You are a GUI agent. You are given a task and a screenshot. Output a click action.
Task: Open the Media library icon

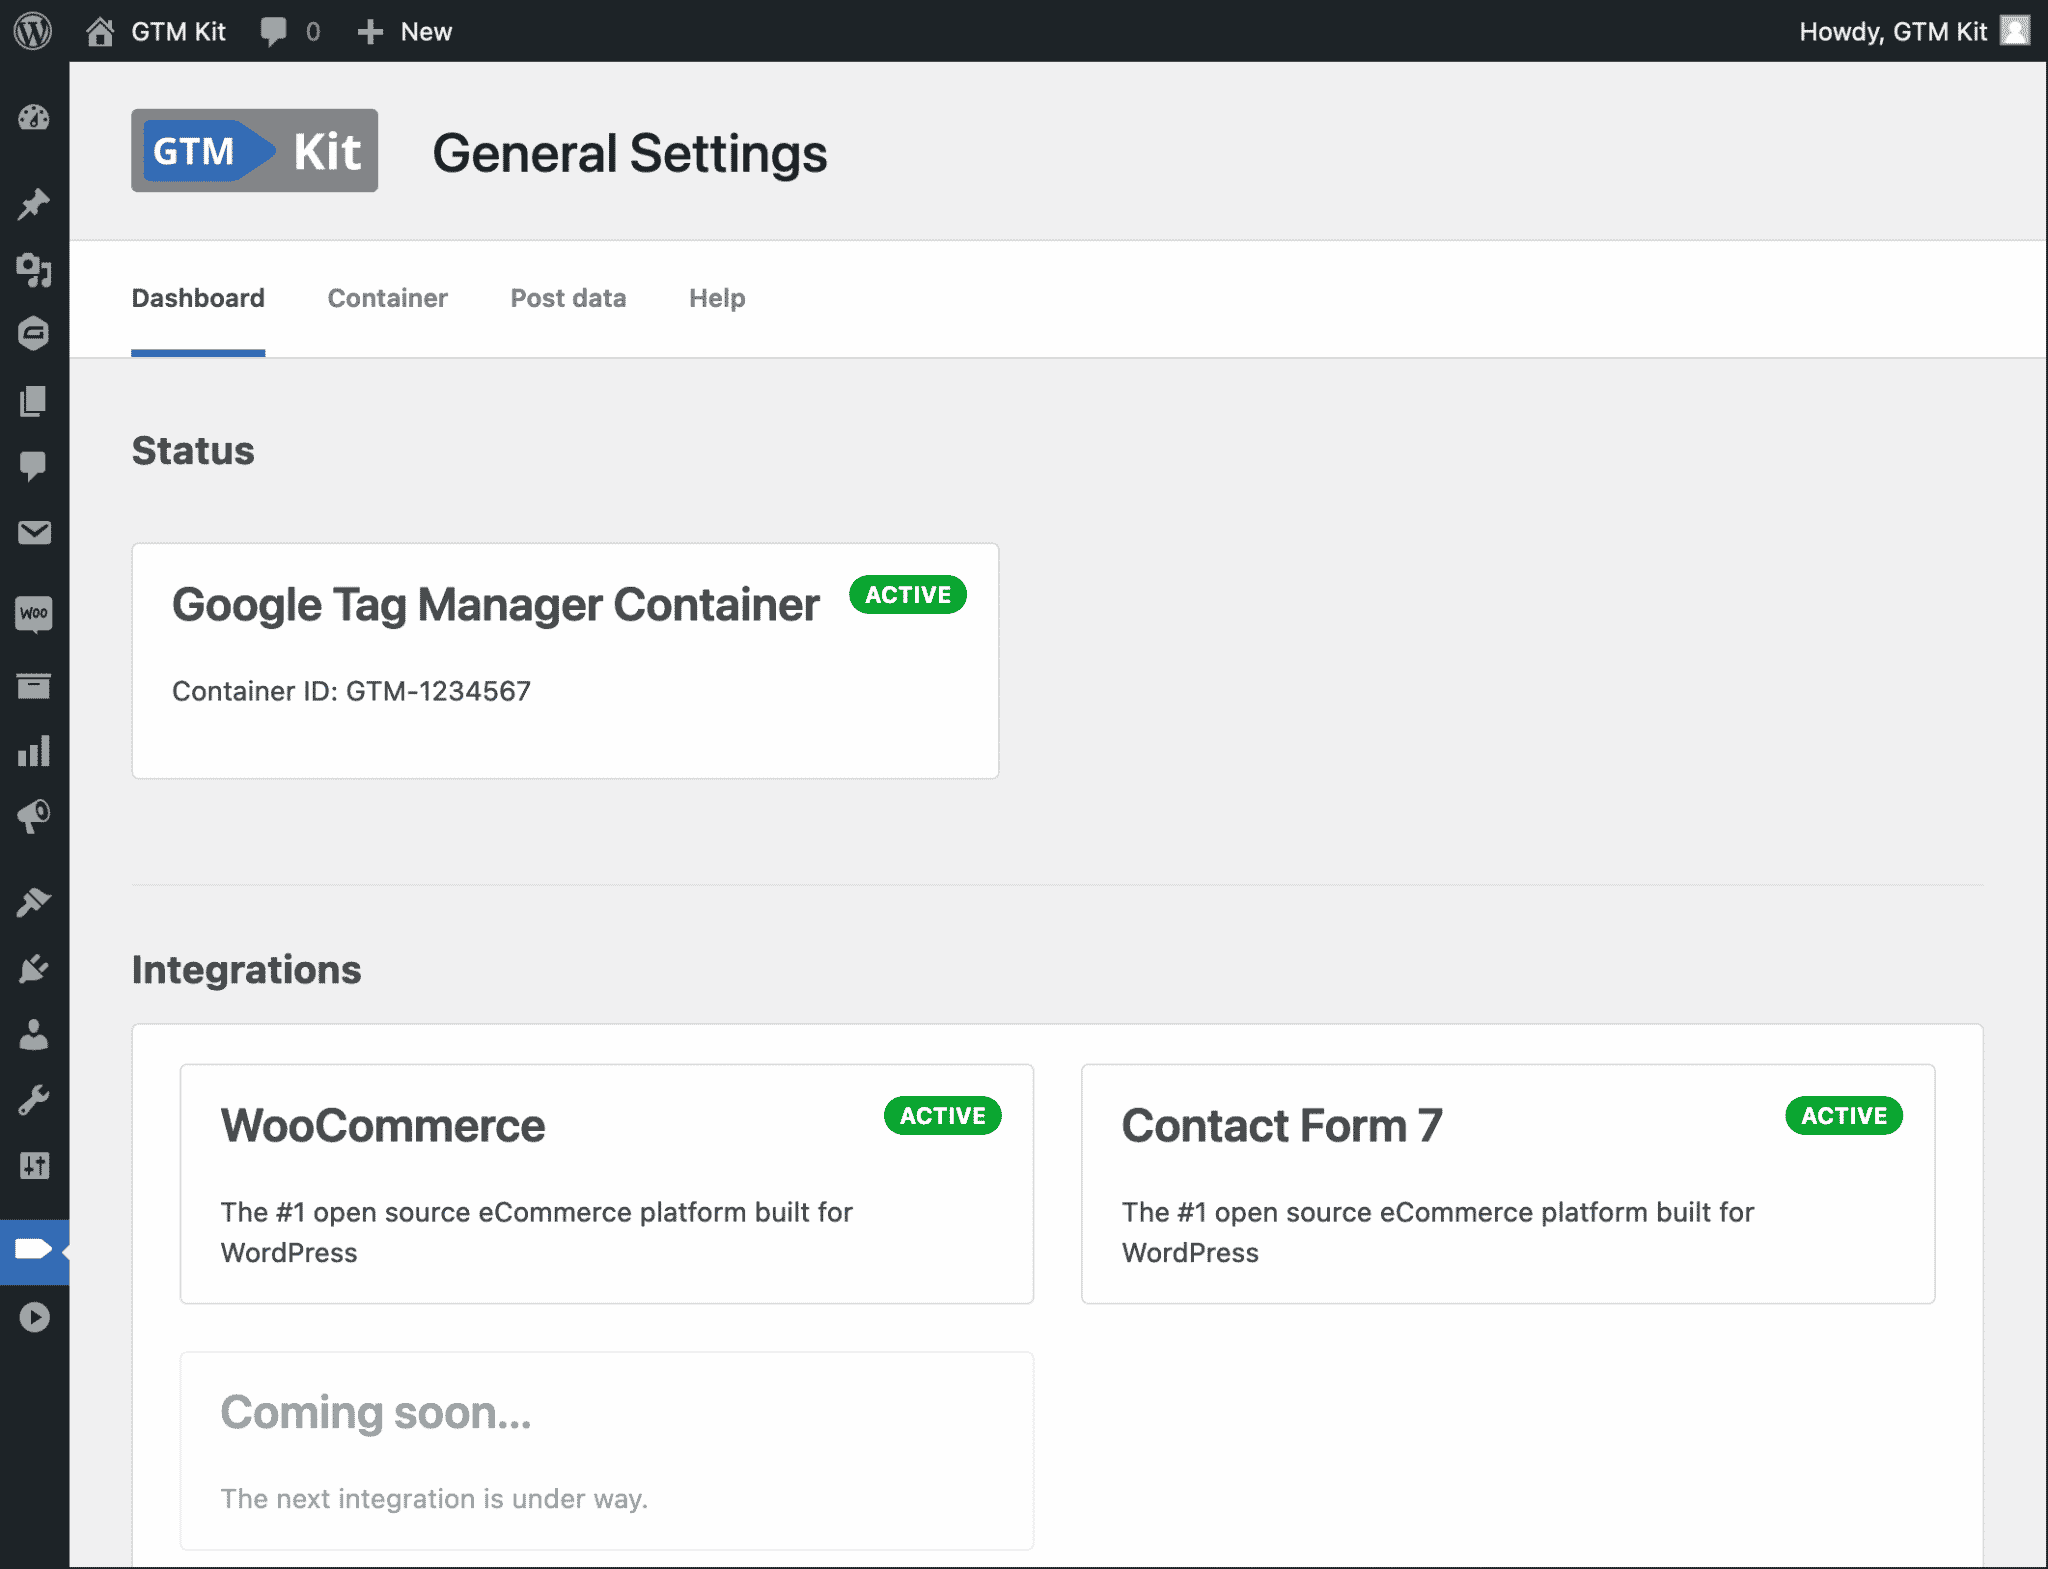tap(35, 271)
